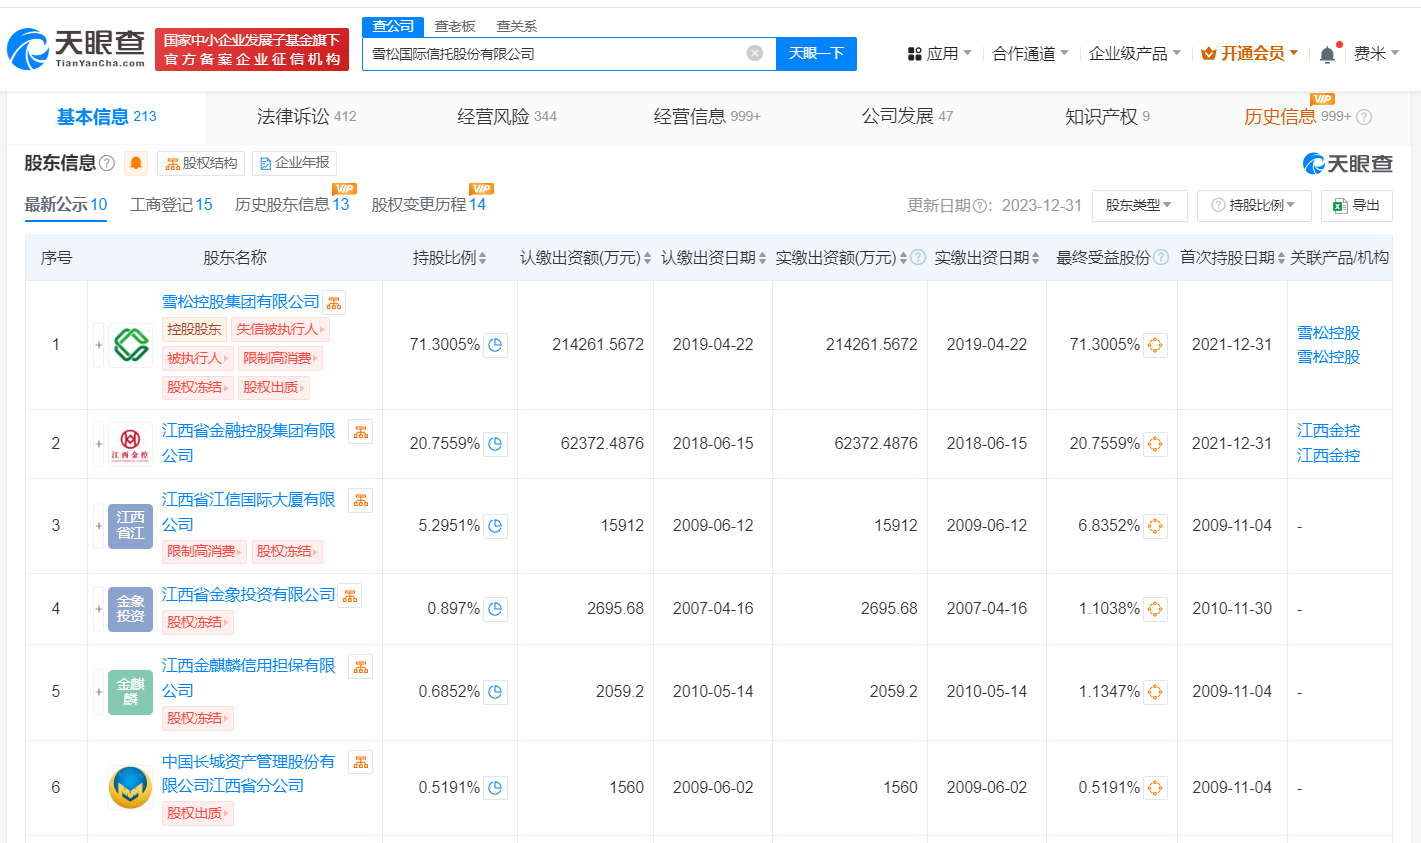The width and height of the screenshot is (1421, 843).
Task: Open the 开通会员 dropdown
Action: 1249,54
